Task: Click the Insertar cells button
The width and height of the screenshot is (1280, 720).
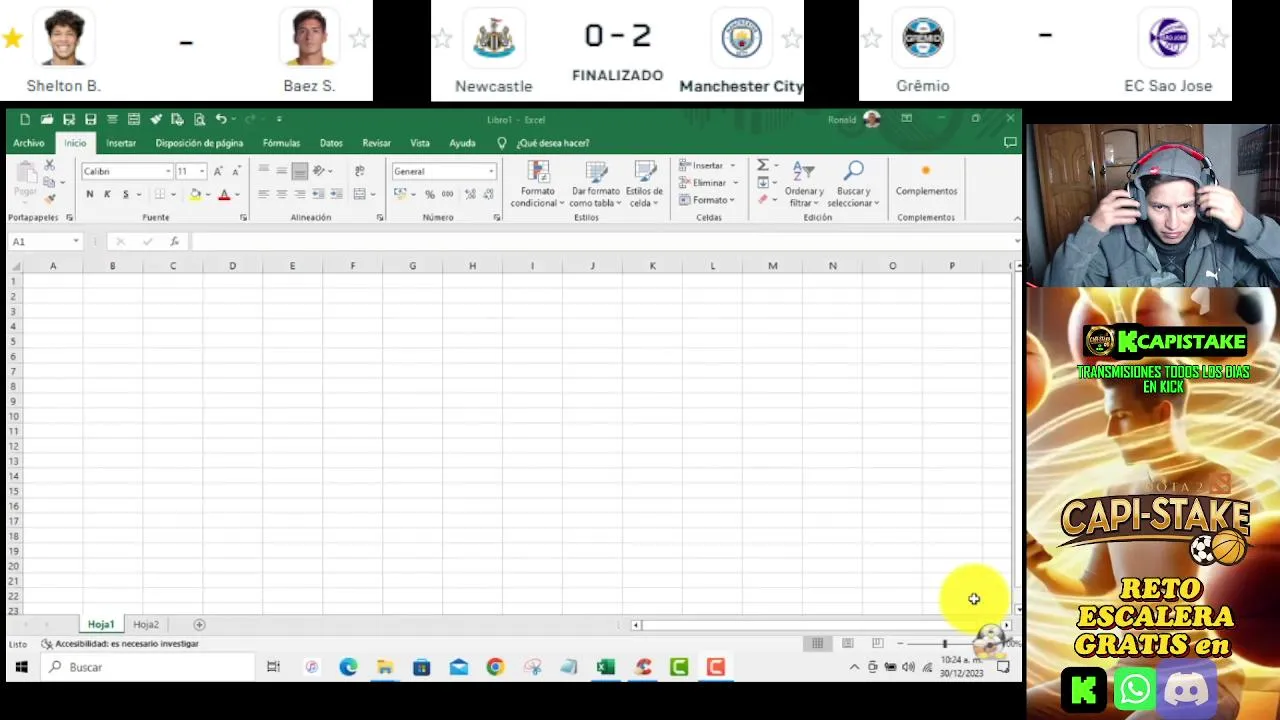Action: [708, 165]
